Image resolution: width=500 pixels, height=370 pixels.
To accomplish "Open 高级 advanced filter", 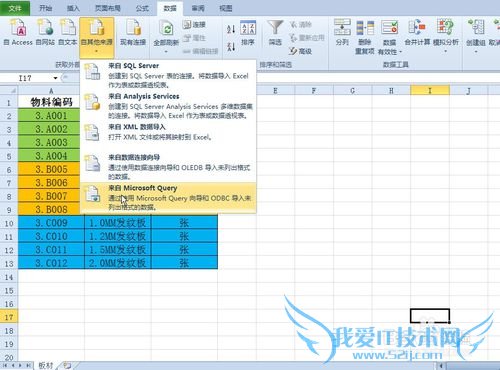I will coord(300,51).
